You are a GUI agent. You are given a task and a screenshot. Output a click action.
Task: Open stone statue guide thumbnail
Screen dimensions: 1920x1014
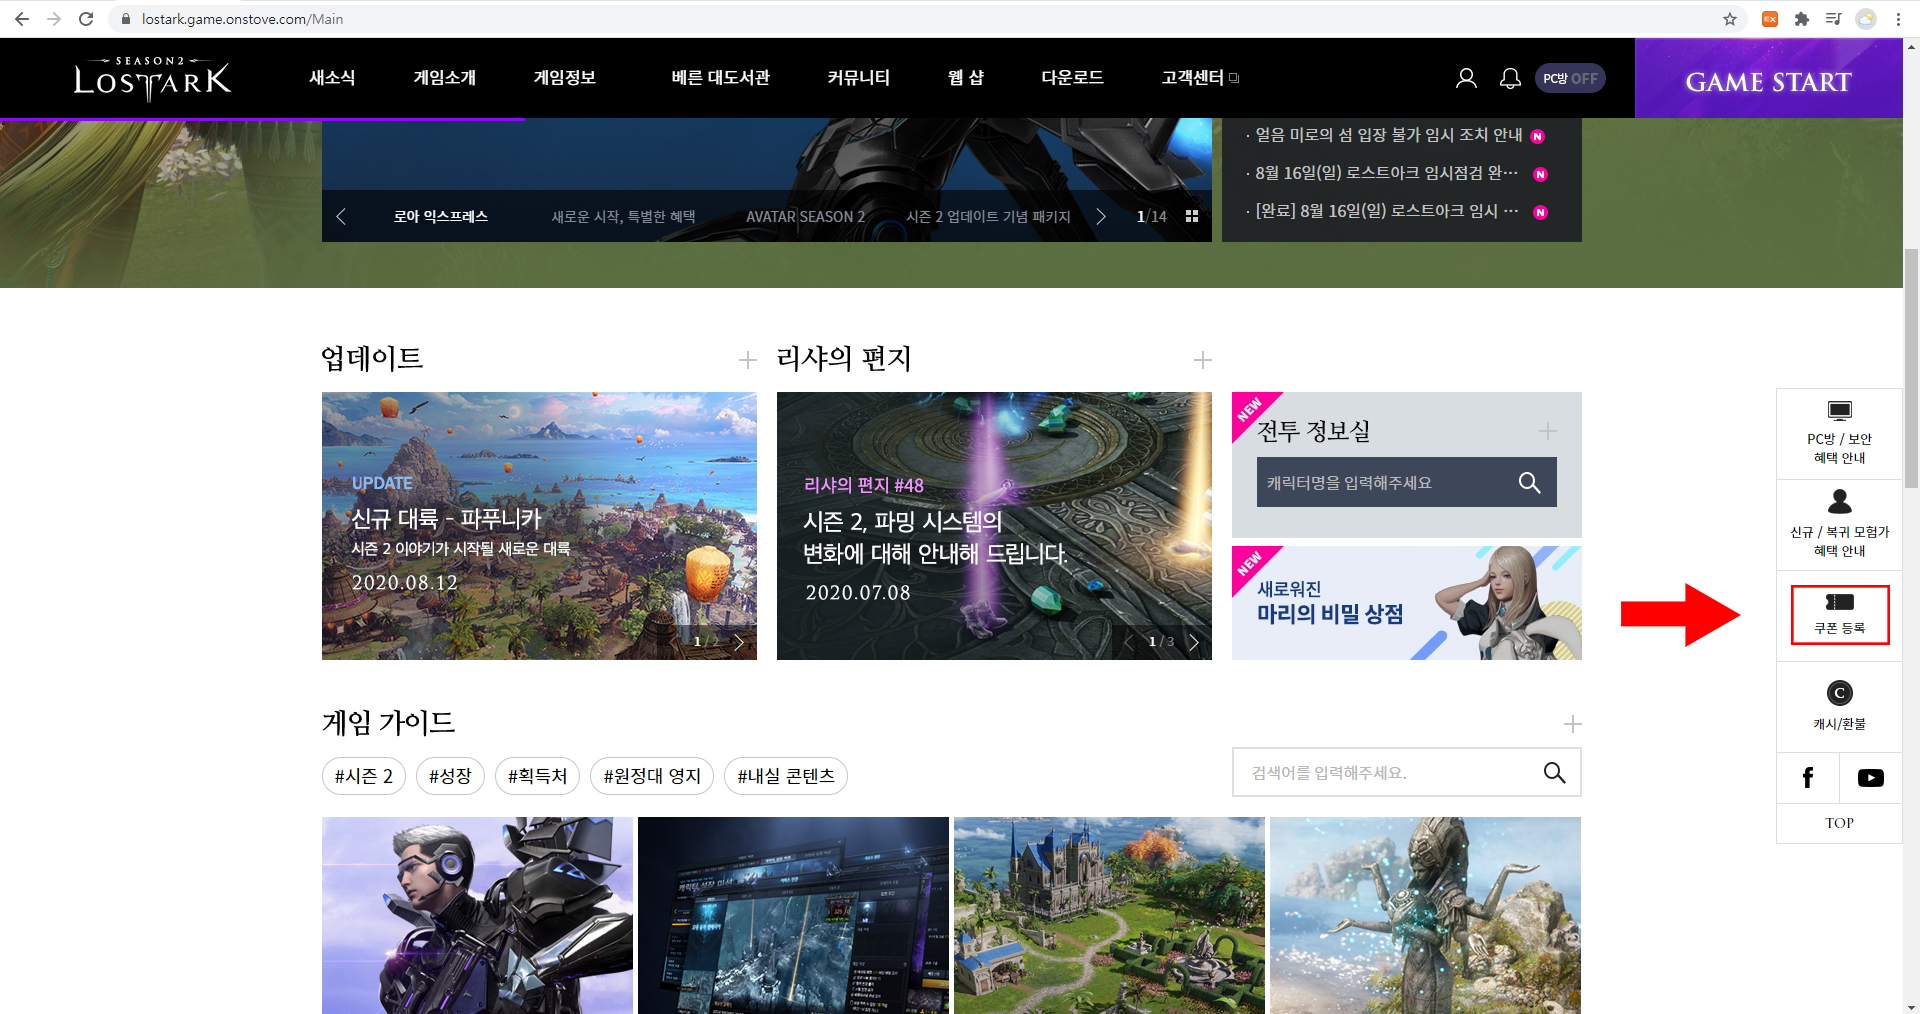(1425, 915)
